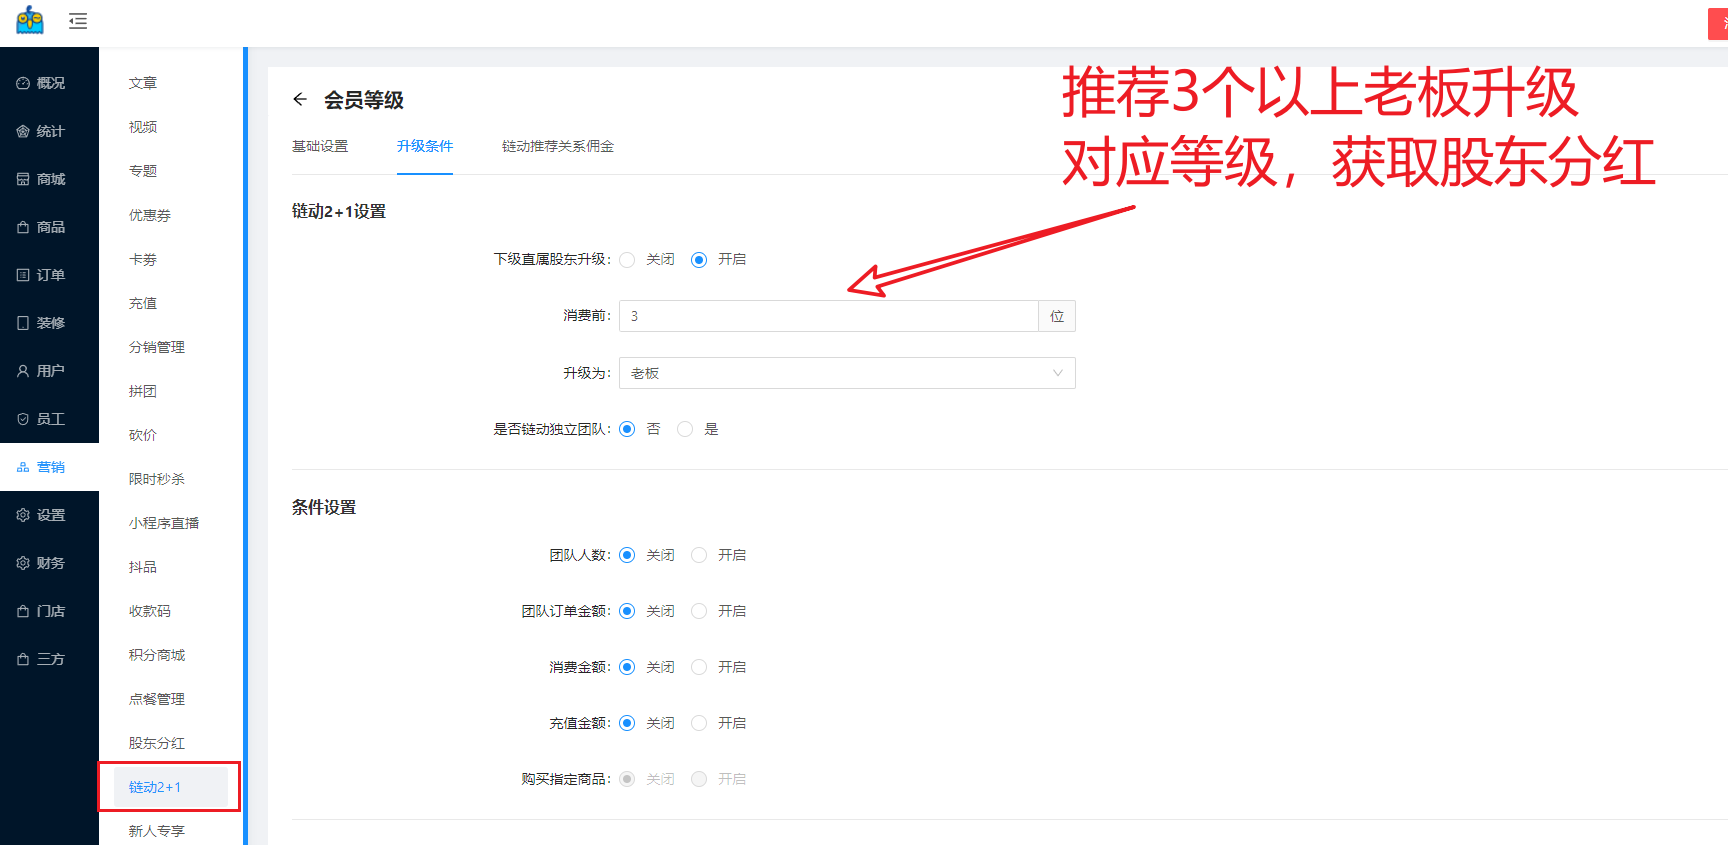Select 是 for 是否链动独立团队
Viewport: 1728px width, 845px height.
coord(685,429)
